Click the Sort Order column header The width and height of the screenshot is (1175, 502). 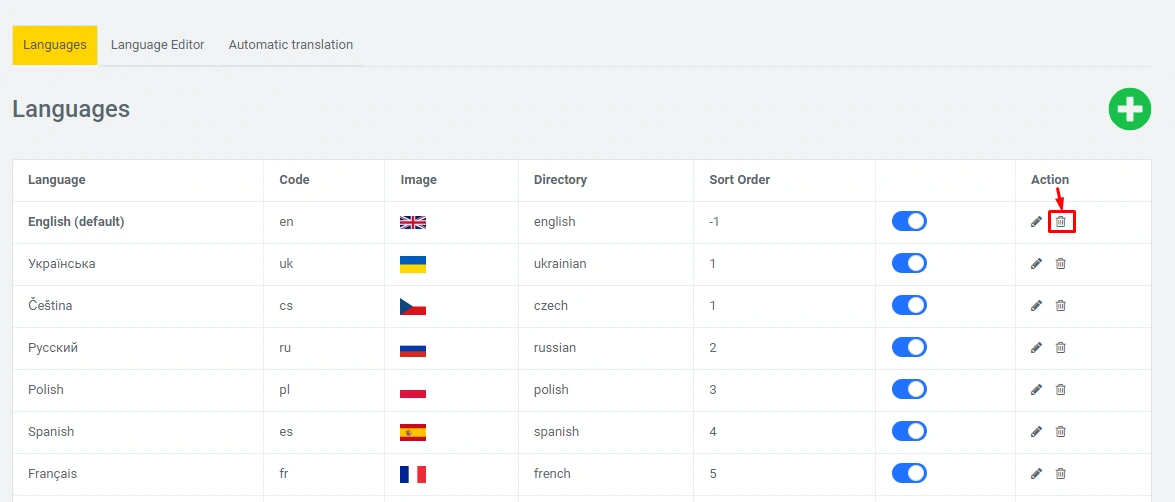[739, 180]
